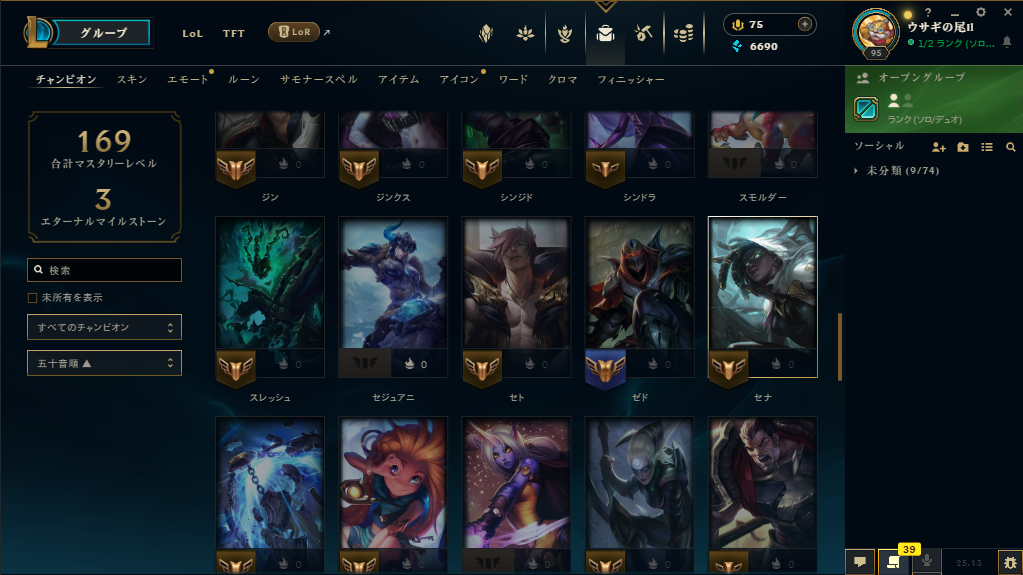Image resolution: width=1023 pixels, height=575 pixels.
Task: Click the グループ party button
Action: 102,33
